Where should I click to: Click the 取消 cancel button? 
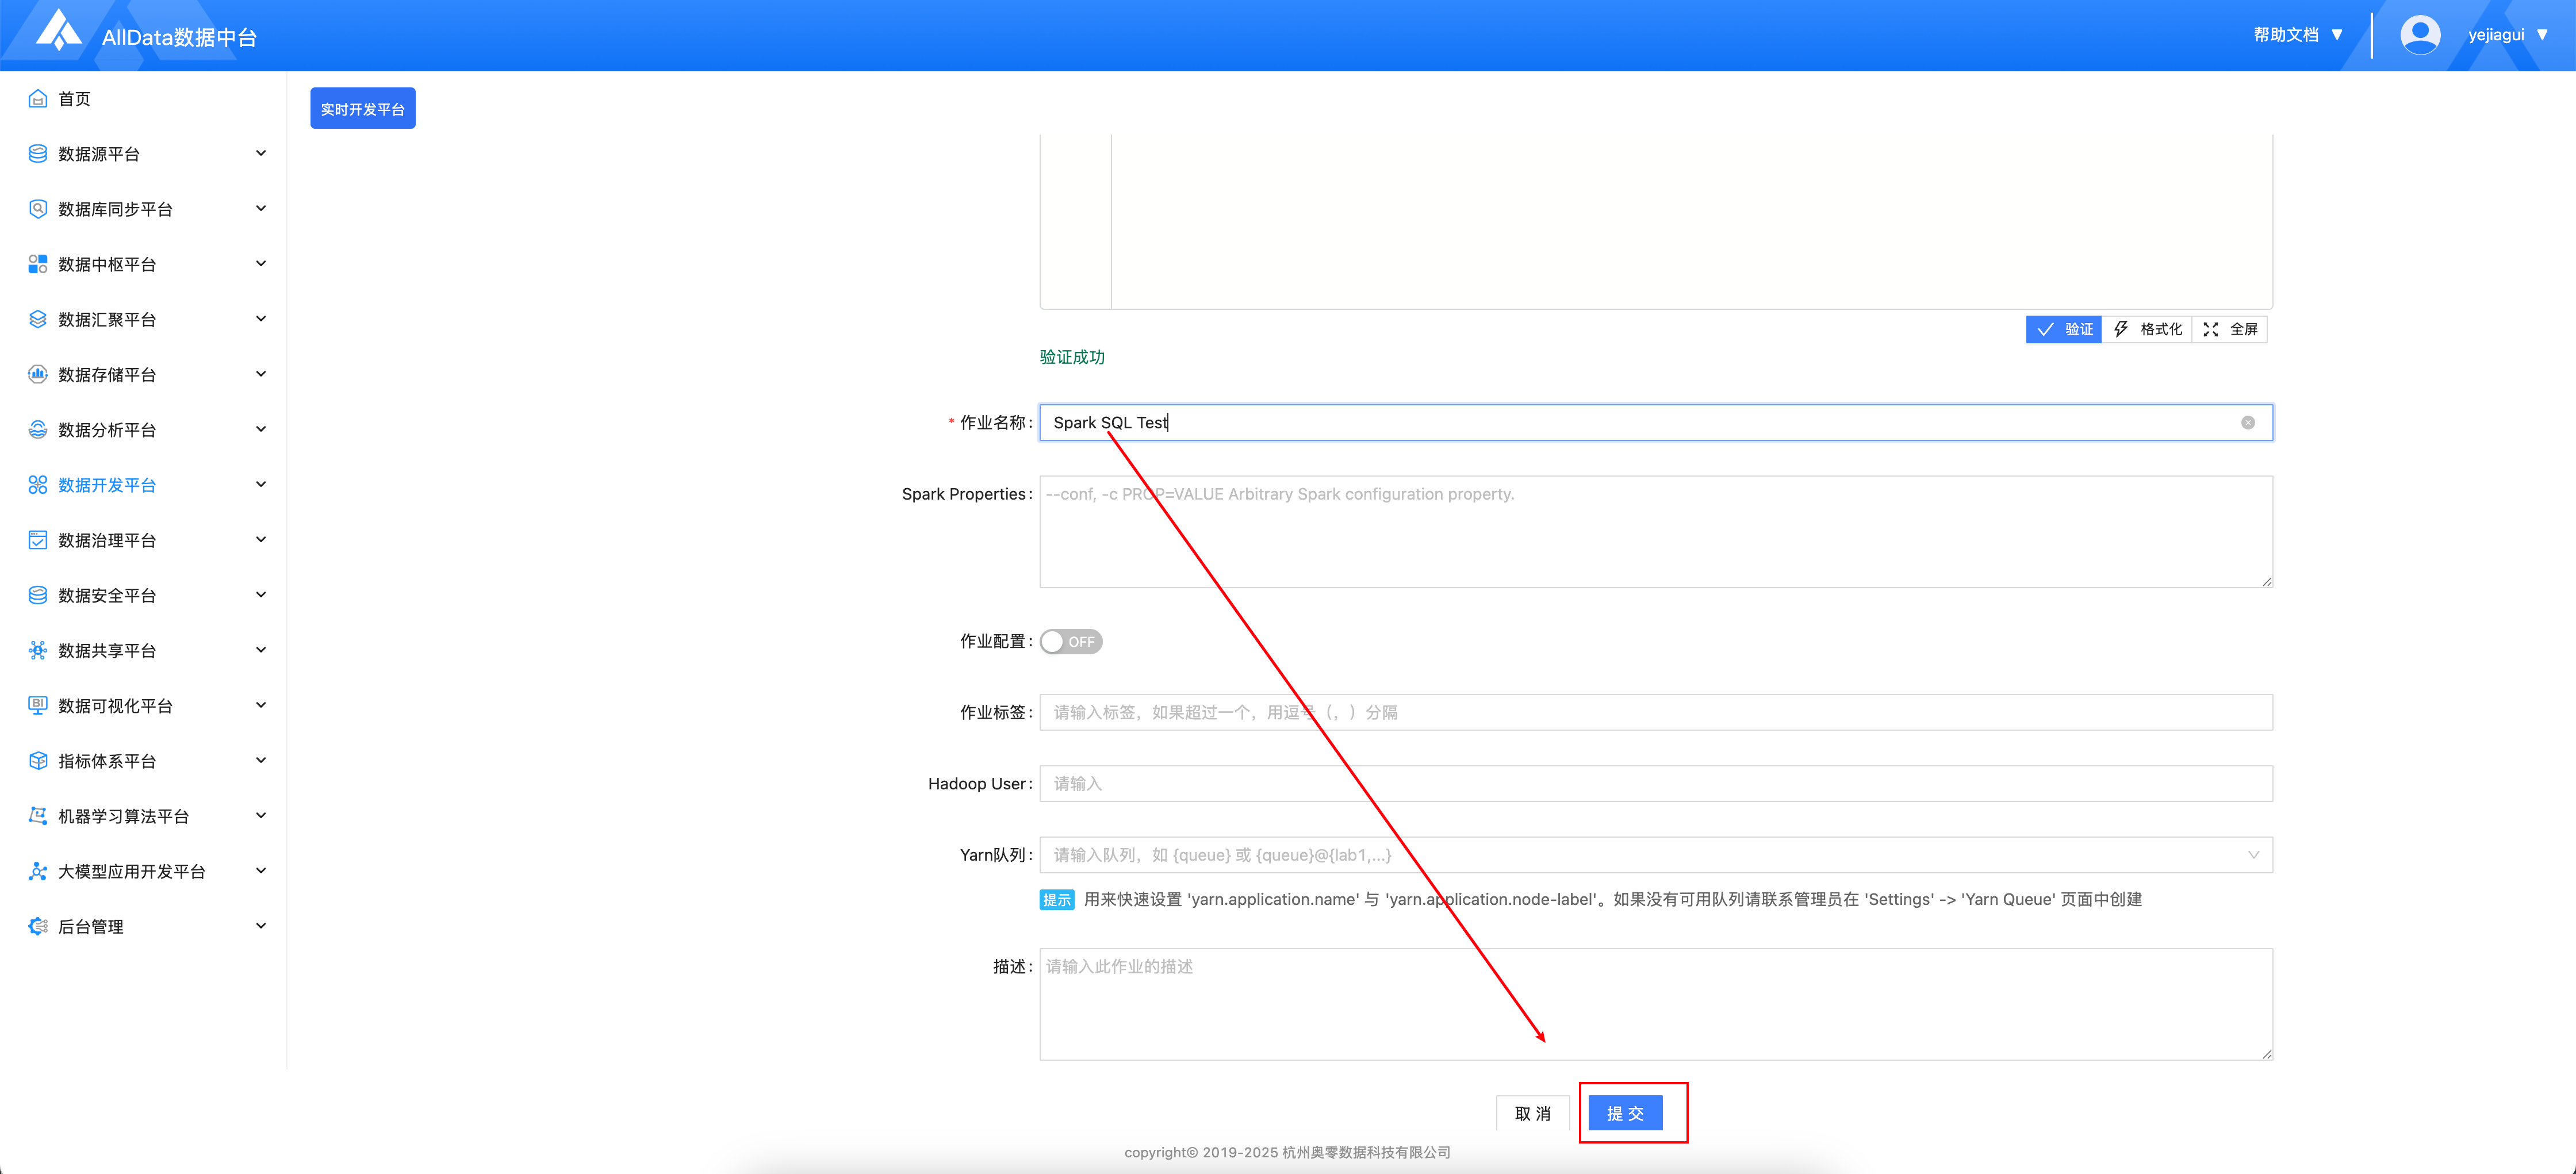[x=1532, y=1113]
